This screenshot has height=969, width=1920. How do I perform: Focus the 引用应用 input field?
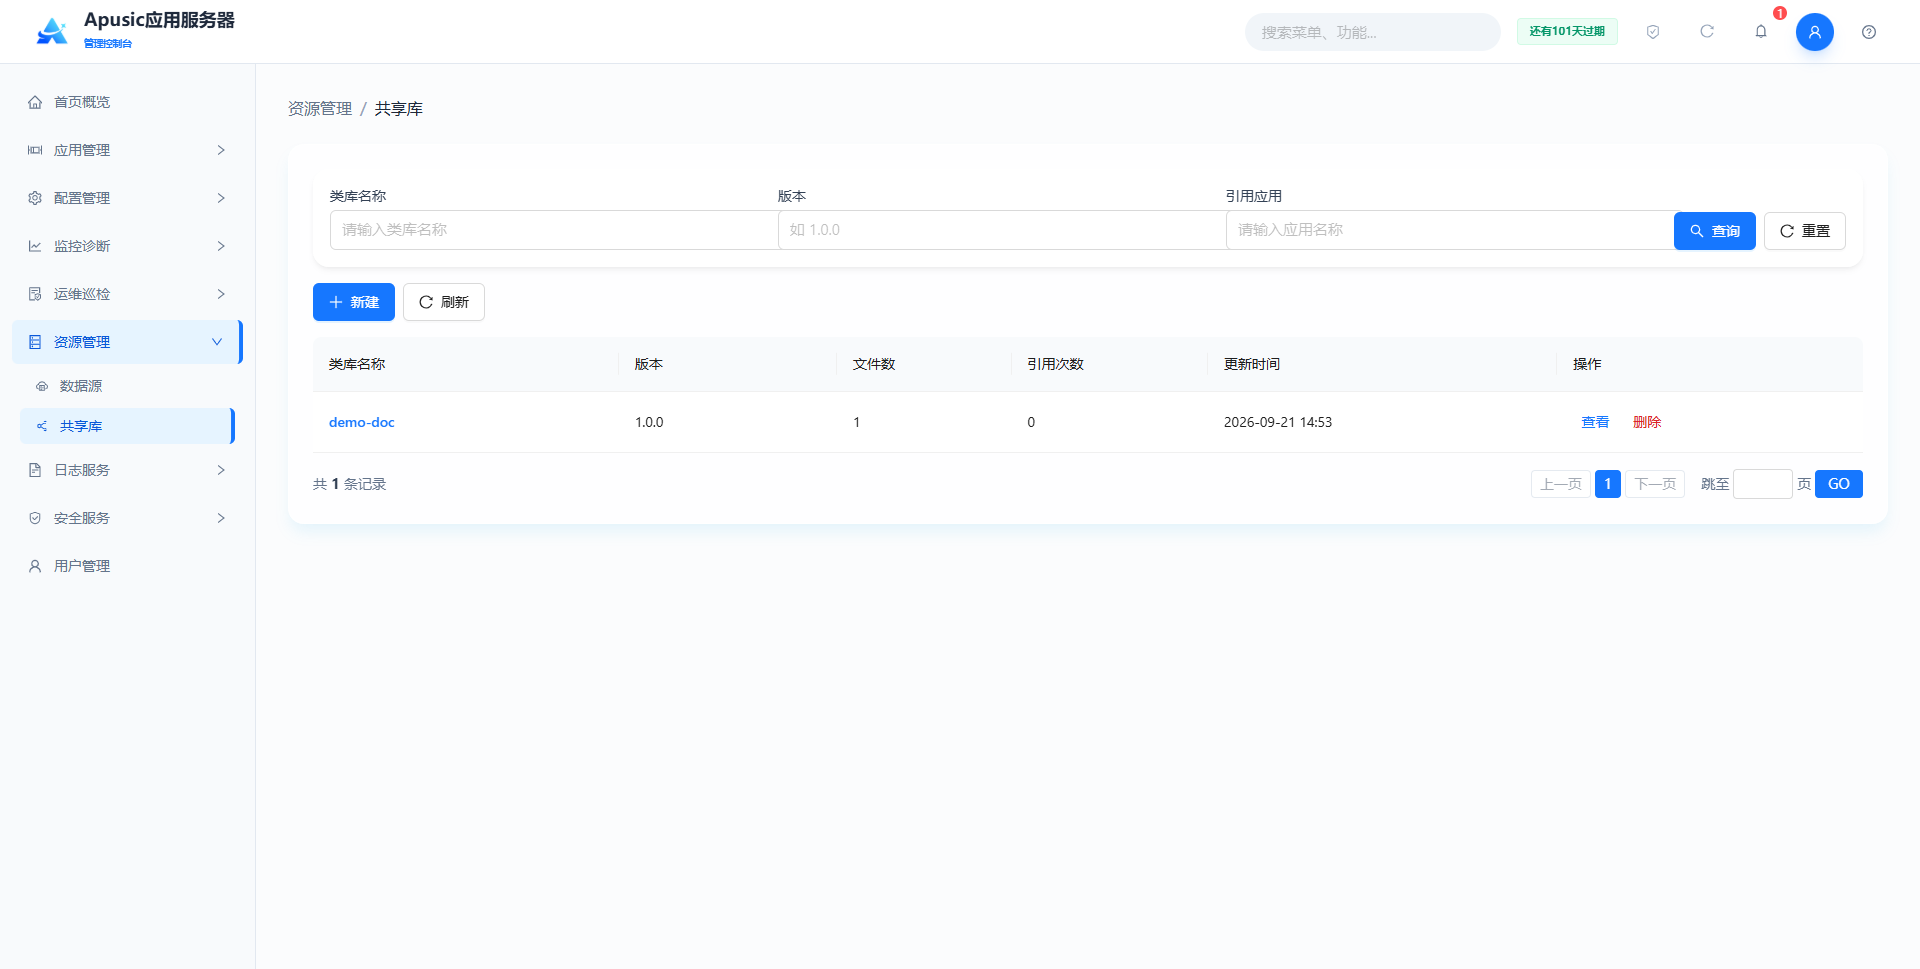[x=1450, y=230]
